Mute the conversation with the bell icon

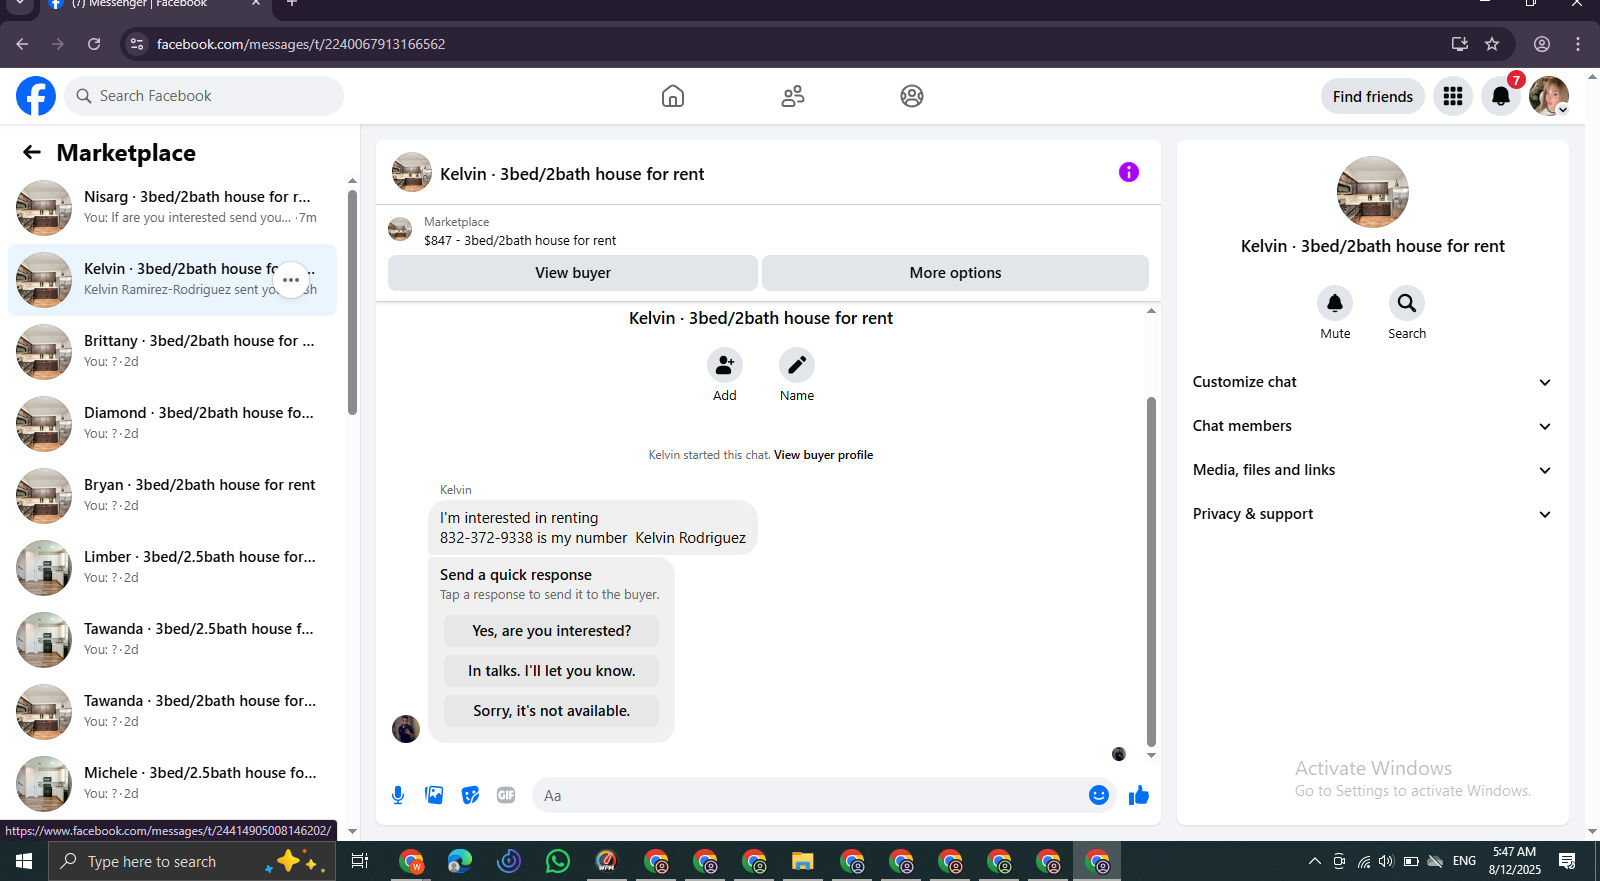tap(1335, 303)
